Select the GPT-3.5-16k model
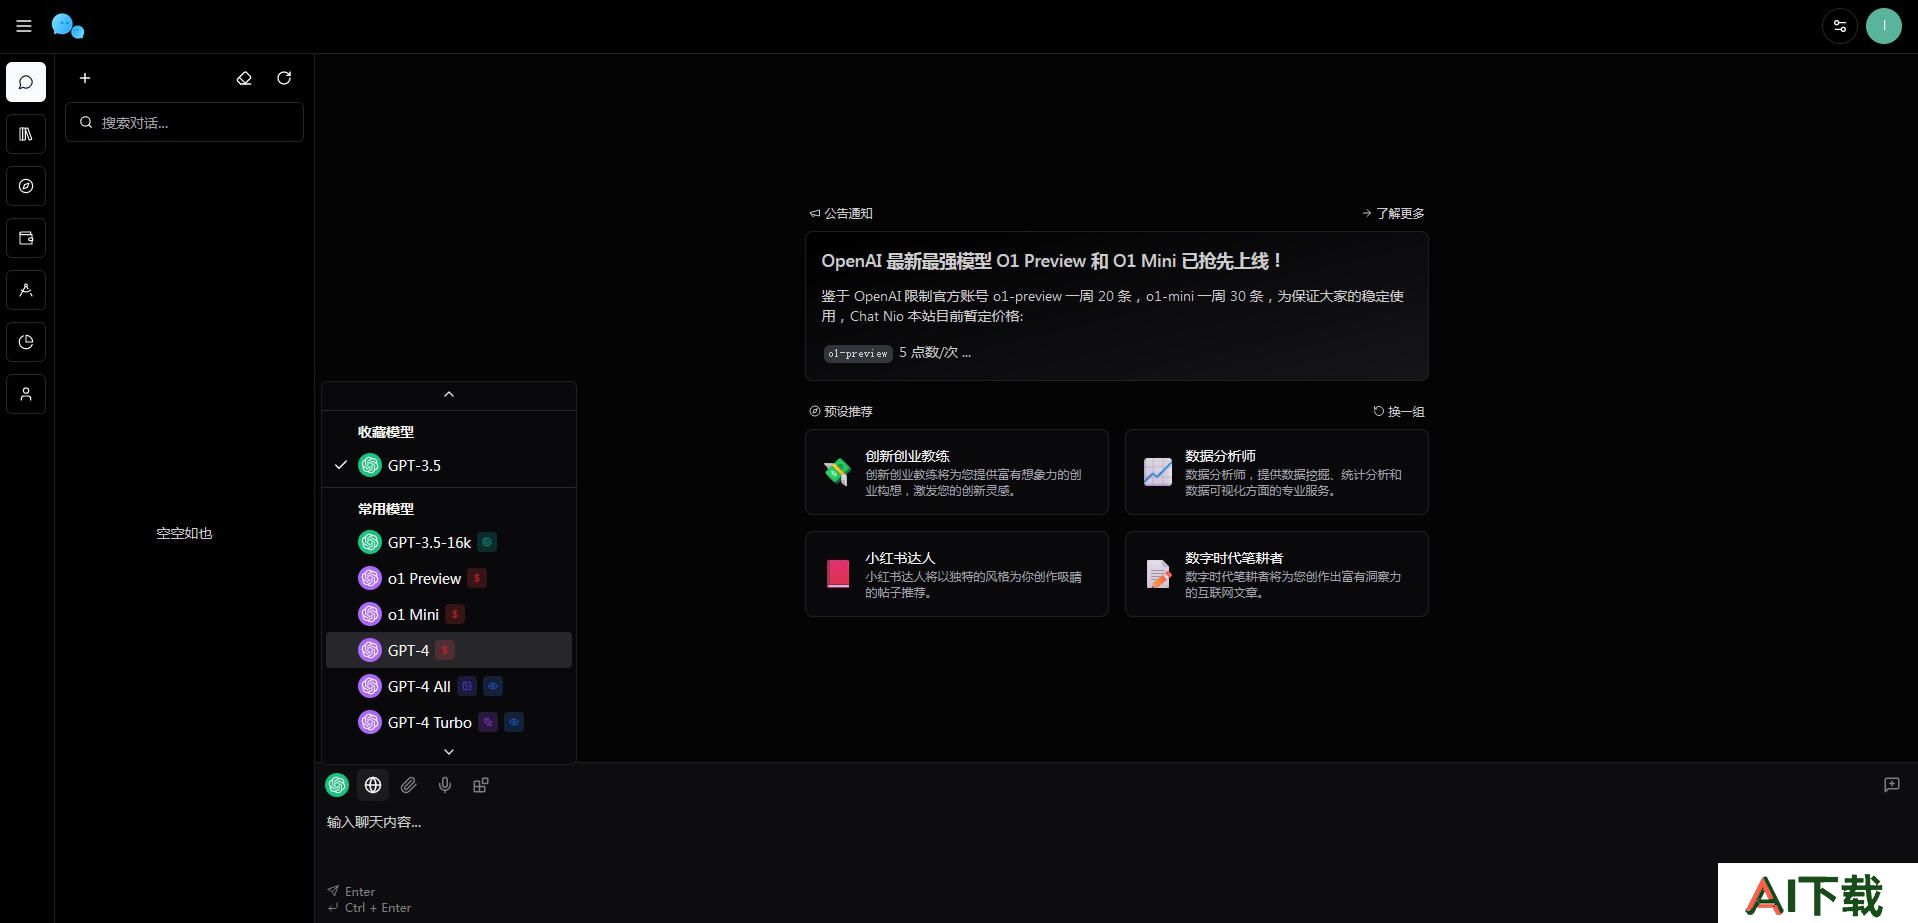This screenshot has height=923, width=1918. point(449,542)
